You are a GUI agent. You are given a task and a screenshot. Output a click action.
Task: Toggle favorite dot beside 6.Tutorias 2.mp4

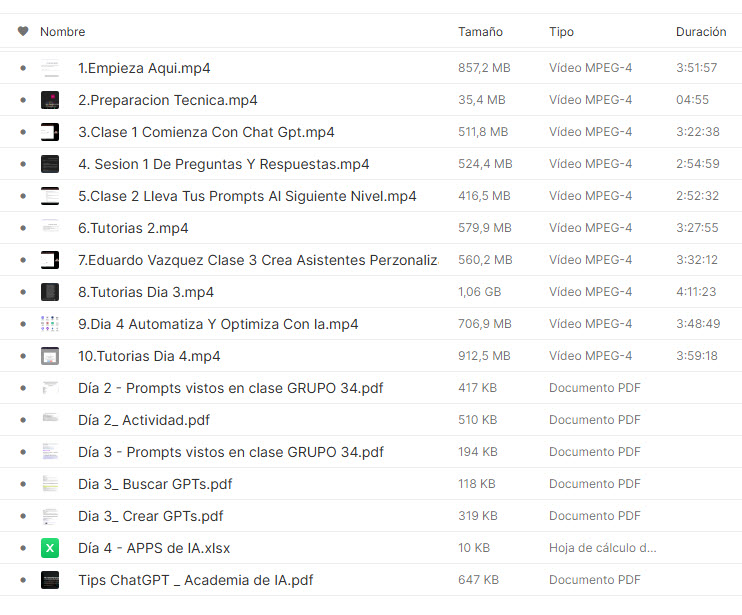tap(23, 228)
